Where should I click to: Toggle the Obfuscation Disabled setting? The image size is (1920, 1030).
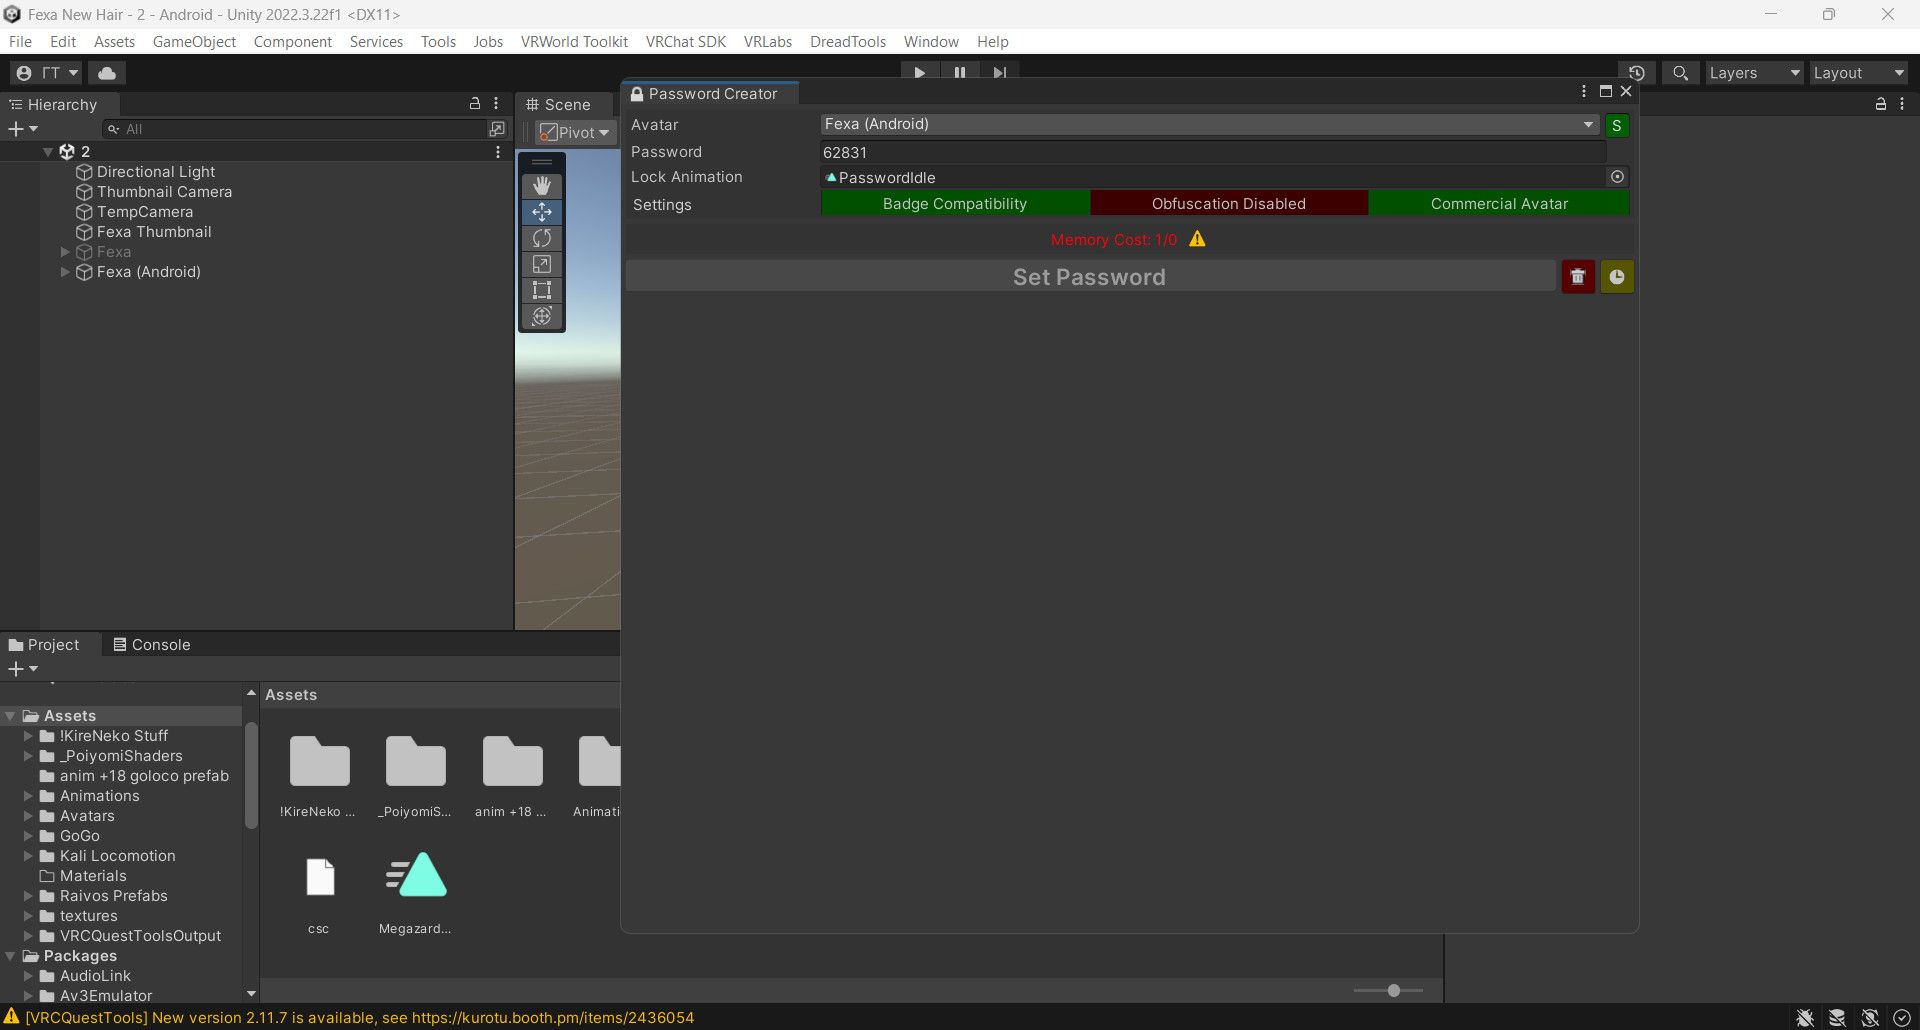[x=1229, y=204]
